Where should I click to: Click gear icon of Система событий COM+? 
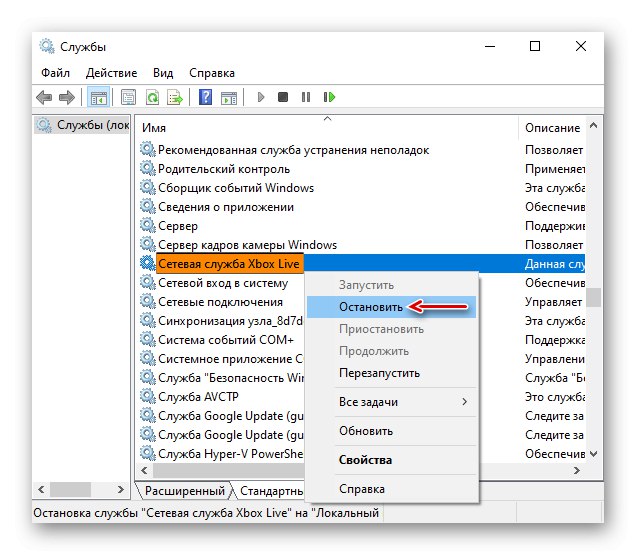pos(148,339)
